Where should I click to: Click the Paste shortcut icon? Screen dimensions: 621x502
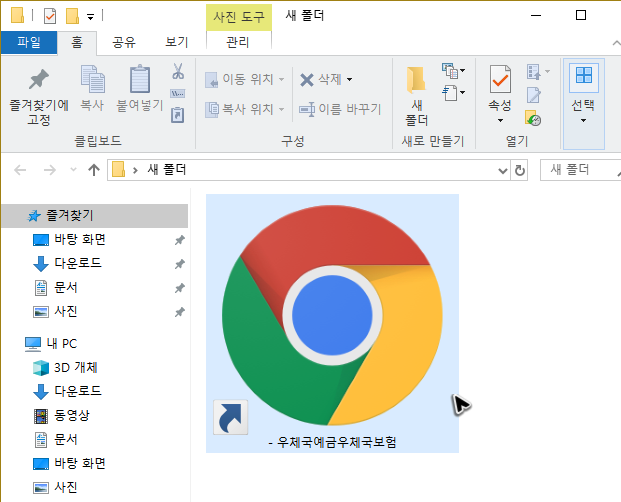pyautogui.click(x=177, y=115)
